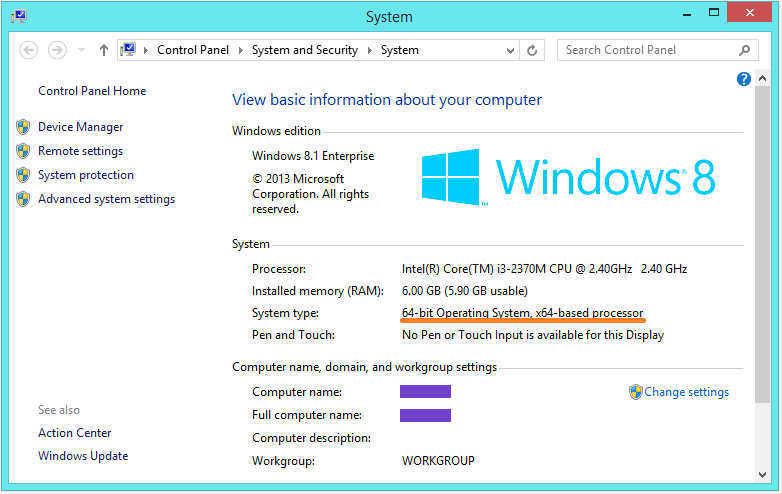Click the Processor: label
The height and width of the screenshot is (494, 782).
[x=279, y=269]
